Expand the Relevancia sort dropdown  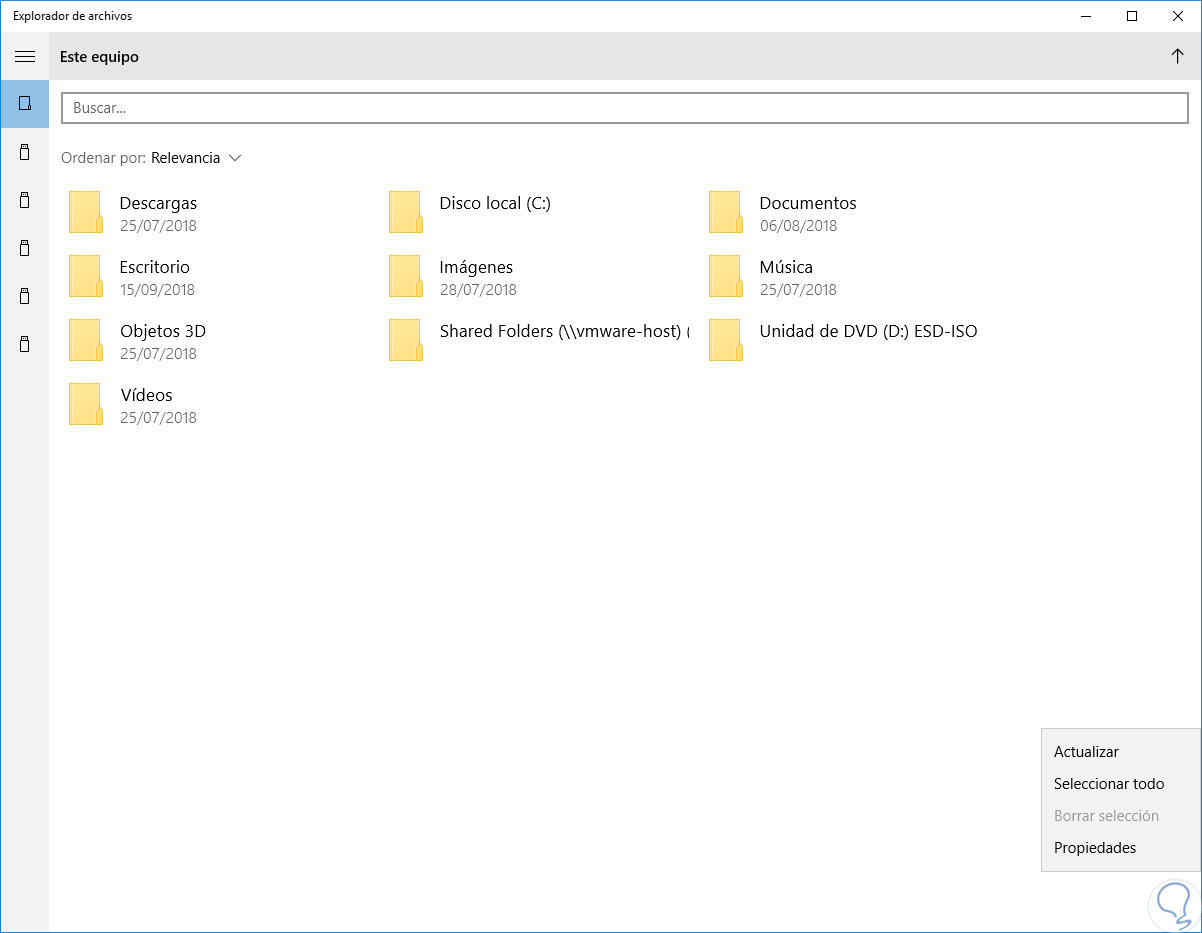(196, 158)
